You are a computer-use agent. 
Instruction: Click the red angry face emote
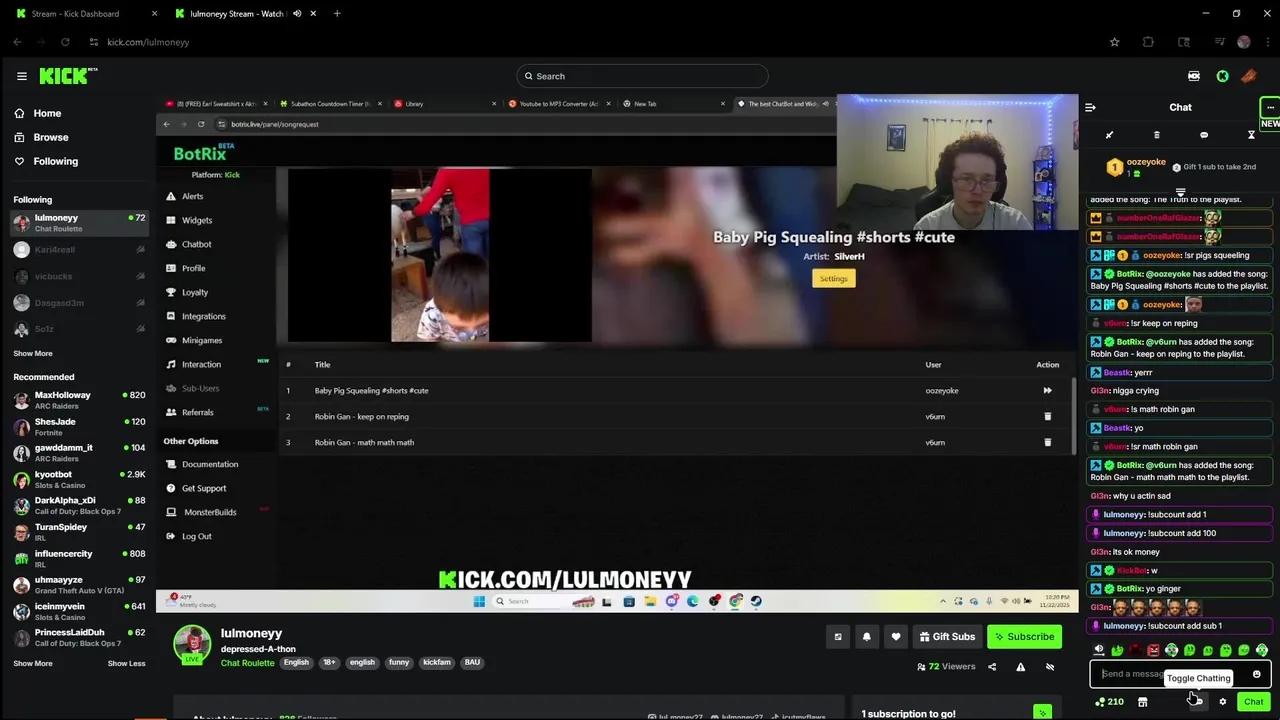click(x=1153, y=651)
